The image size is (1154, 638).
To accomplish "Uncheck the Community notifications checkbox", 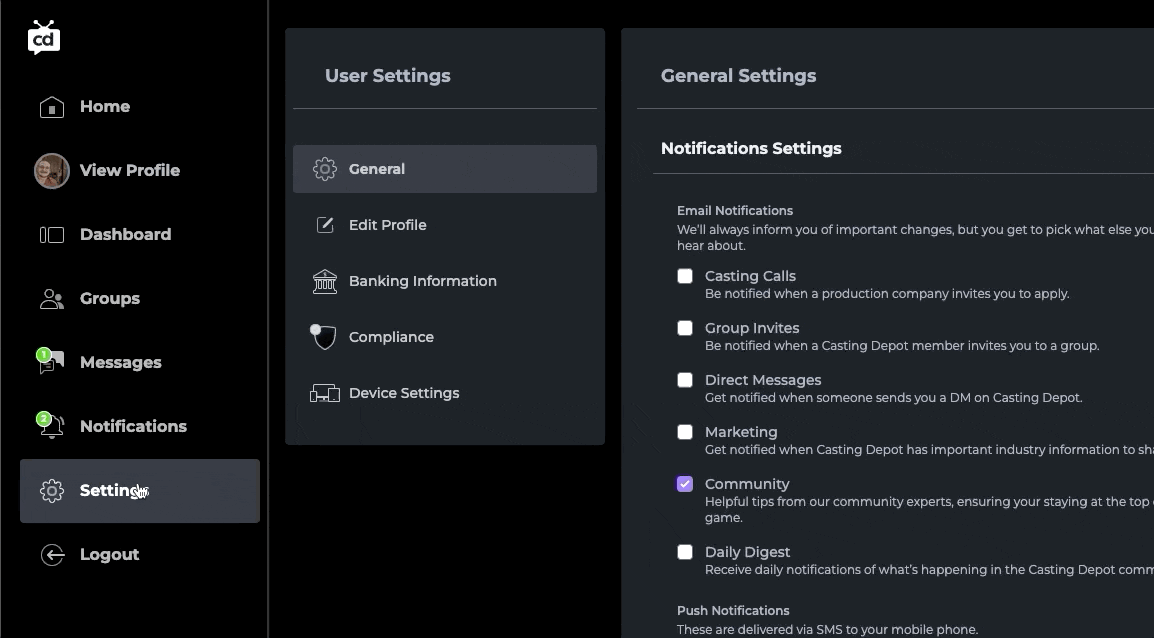I will coord(685,484).
